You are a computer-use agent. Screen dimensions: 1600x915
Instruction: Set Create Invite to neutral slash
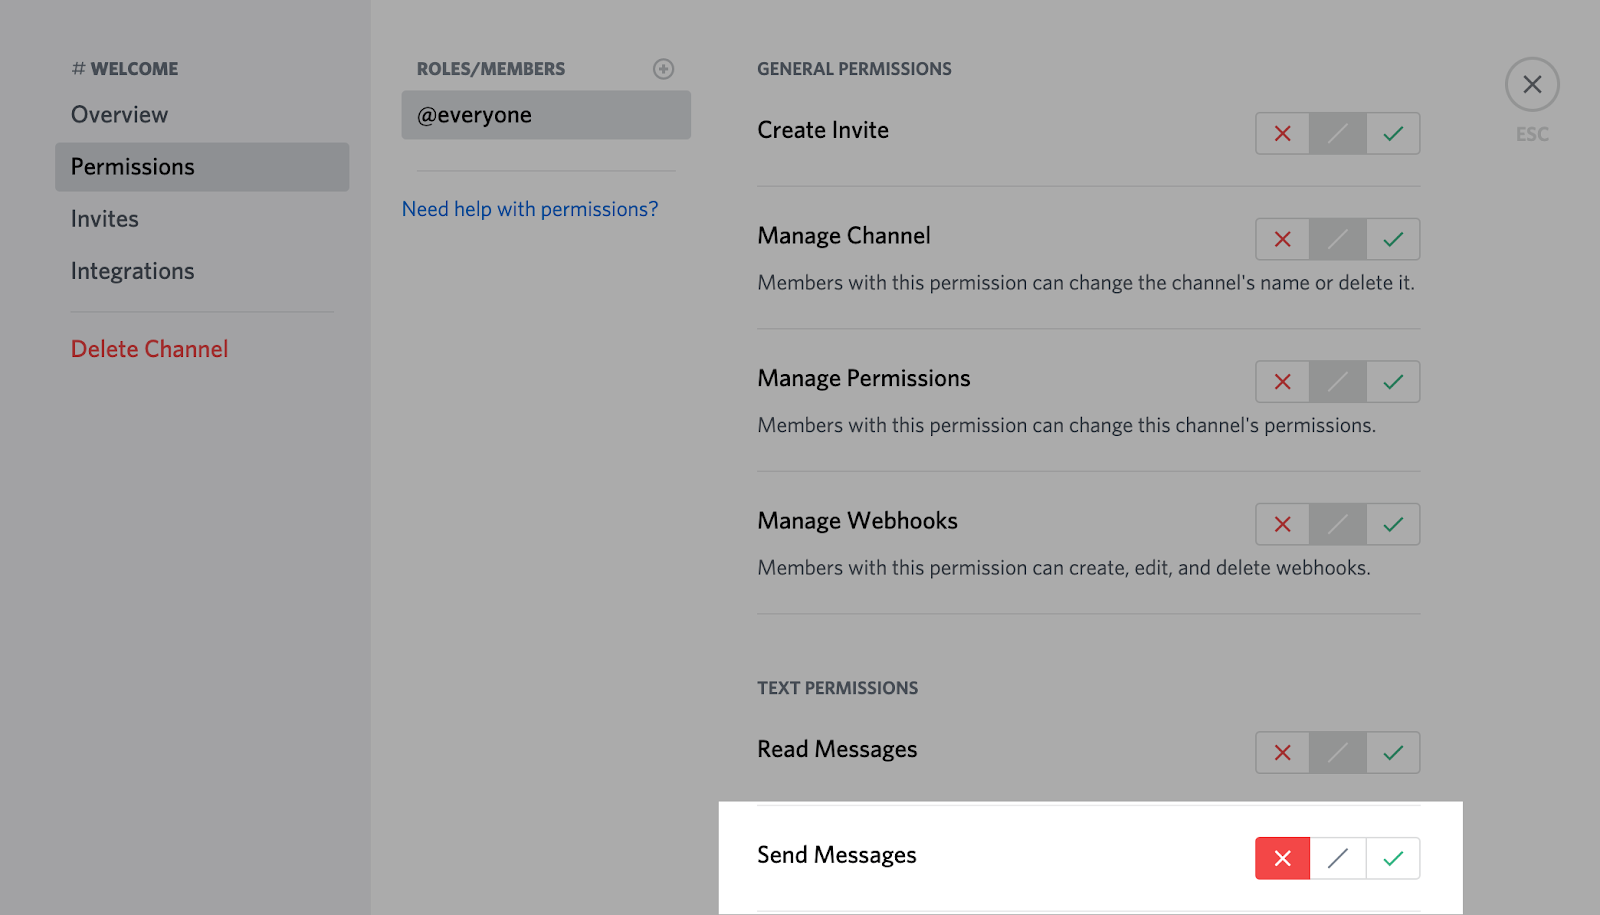[x=1338, y=134]
